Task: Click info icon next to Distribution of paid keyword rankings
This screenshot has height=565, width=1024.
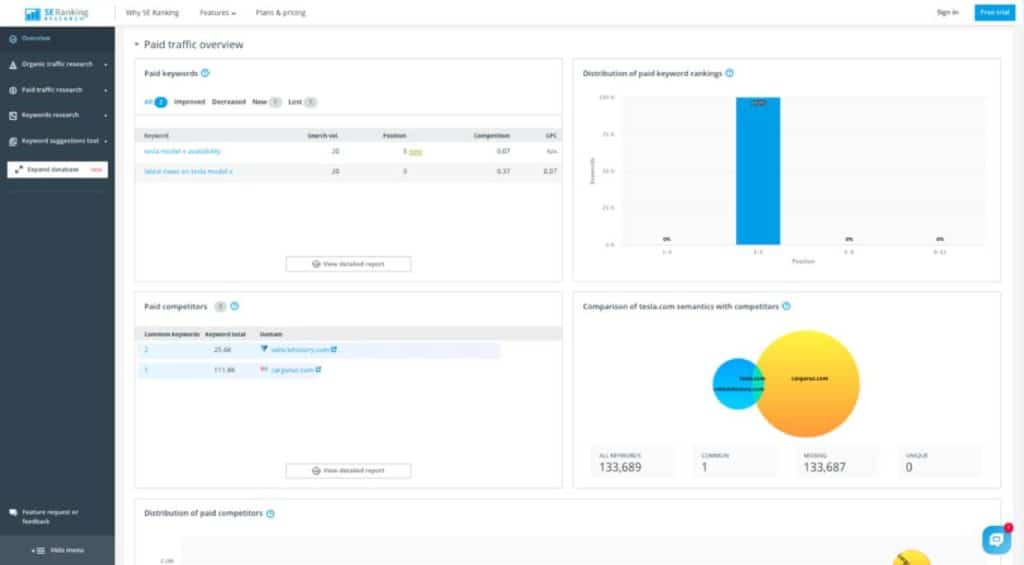Action: [730, 73]
